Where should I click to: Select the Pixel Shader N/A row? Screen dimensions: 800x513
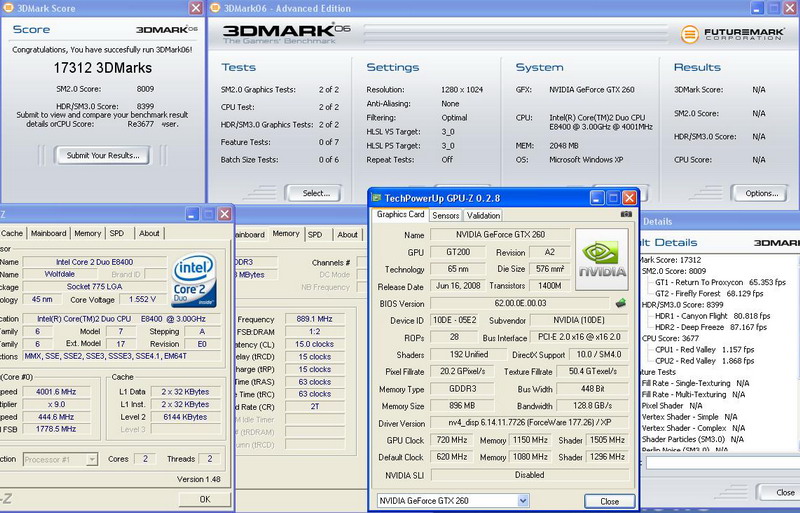click(x=672, y=406)
